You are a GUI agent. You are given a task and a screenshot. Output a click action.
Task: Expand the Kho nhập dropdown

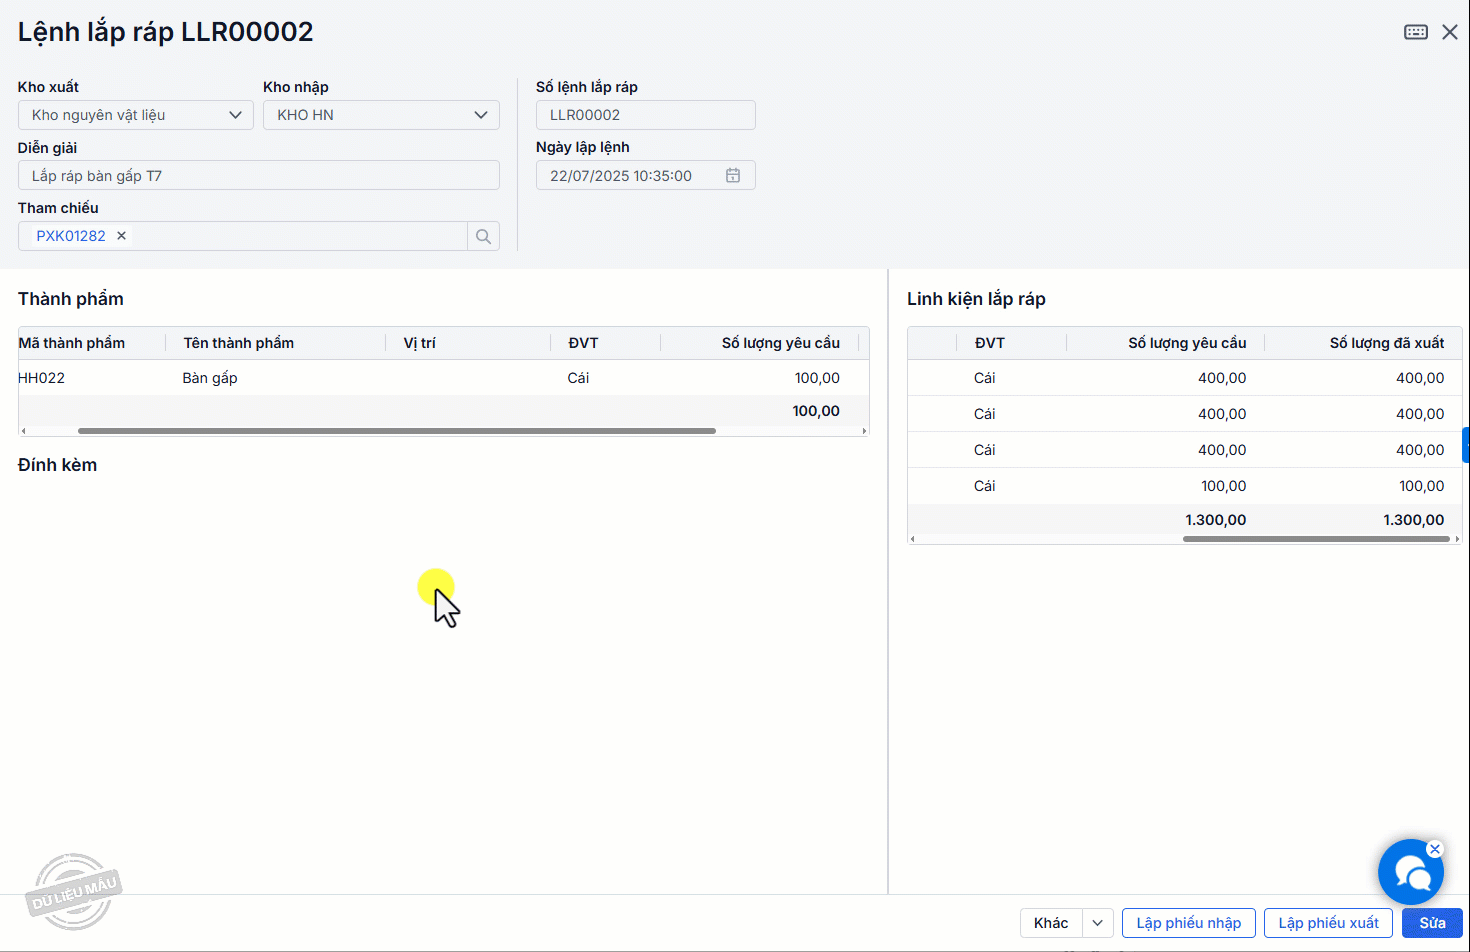coord(480,115)
